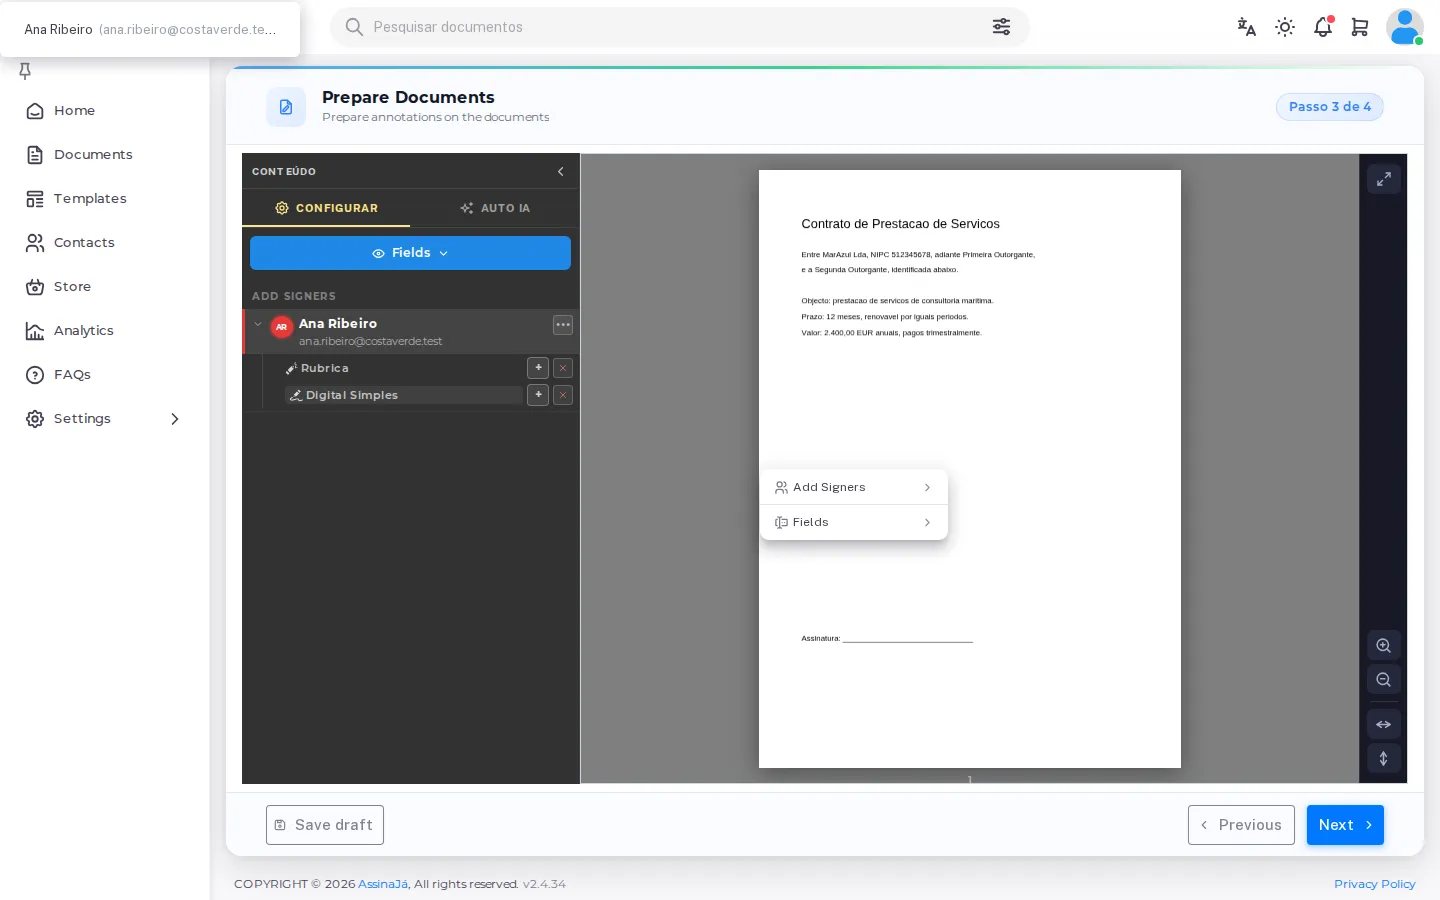Viewport: 1440px width, 900px height.
Task: Open the Store page
Action: [72, 287]
